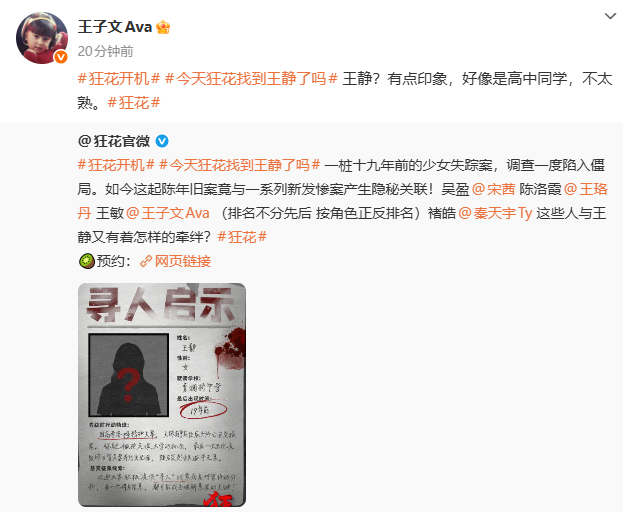Image resolution: width=623 pixels, height=512 pixels.
Task: Open the 网页链接 reservation link
Action: click(x=183, y=261)
